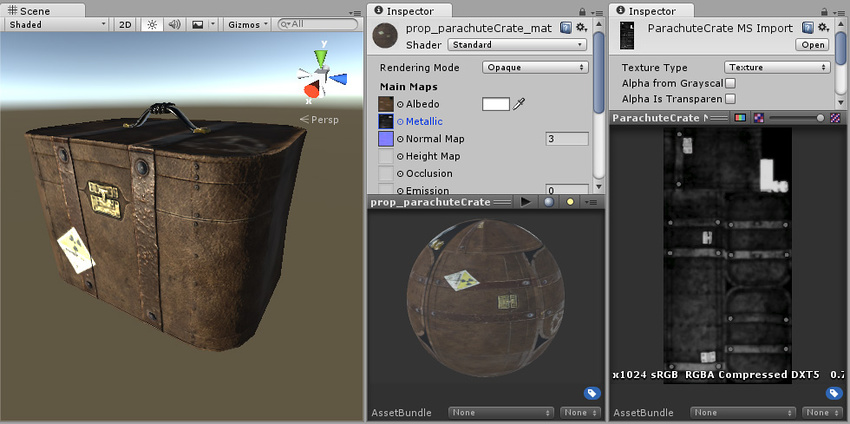
Task: Open help for the ParachuteCrate MS Import
Action: click(x=808, y=28)
